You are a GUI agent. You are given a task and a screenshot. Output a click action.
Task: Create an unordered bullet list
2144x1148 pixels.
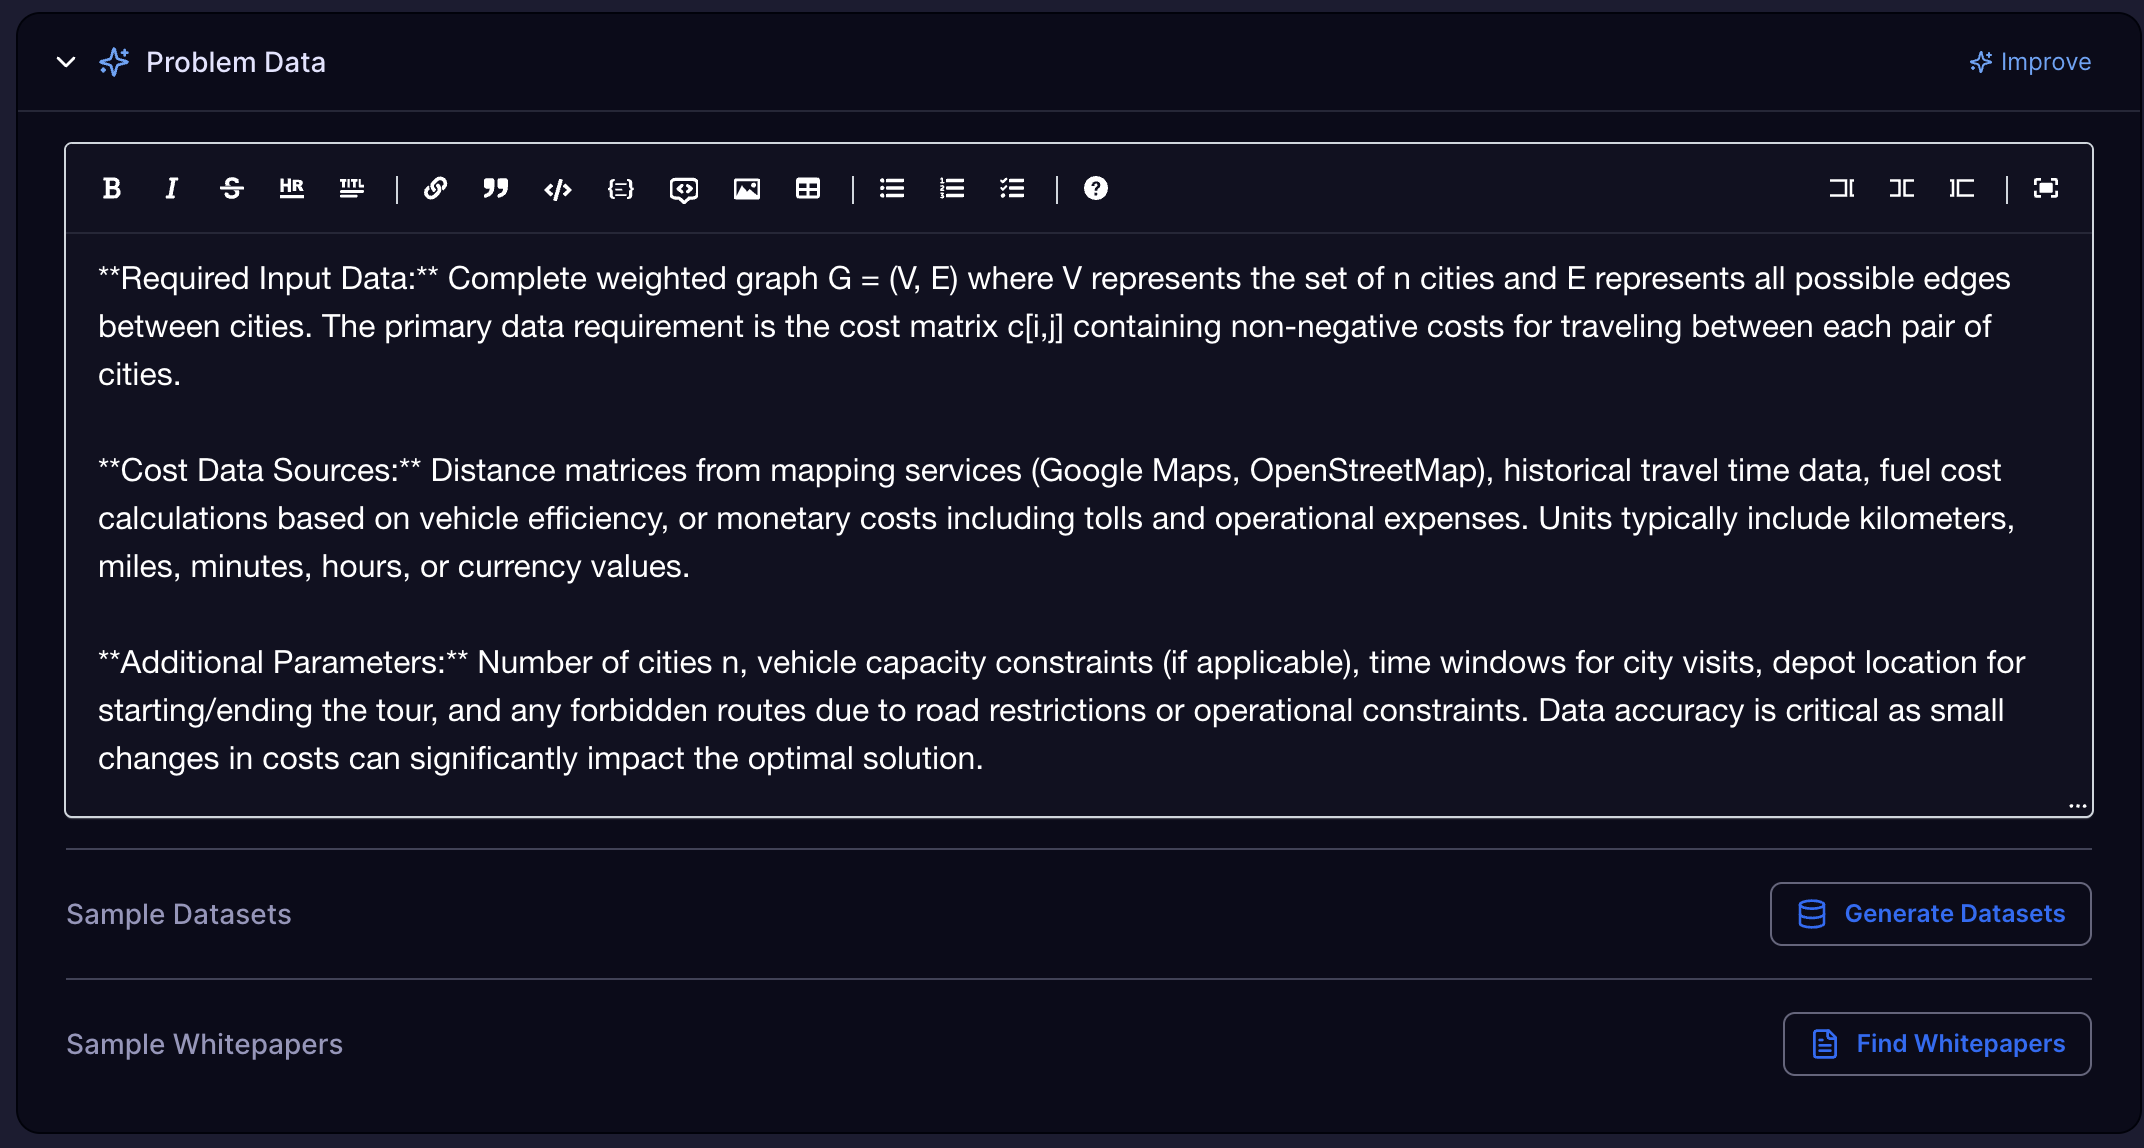(892, 188)
